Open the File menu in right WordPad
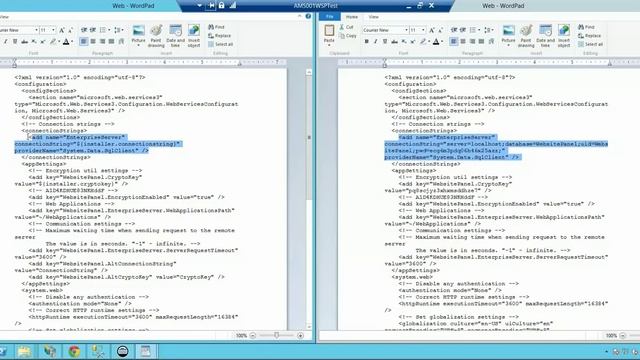640x360 pixels. (329, 16)
